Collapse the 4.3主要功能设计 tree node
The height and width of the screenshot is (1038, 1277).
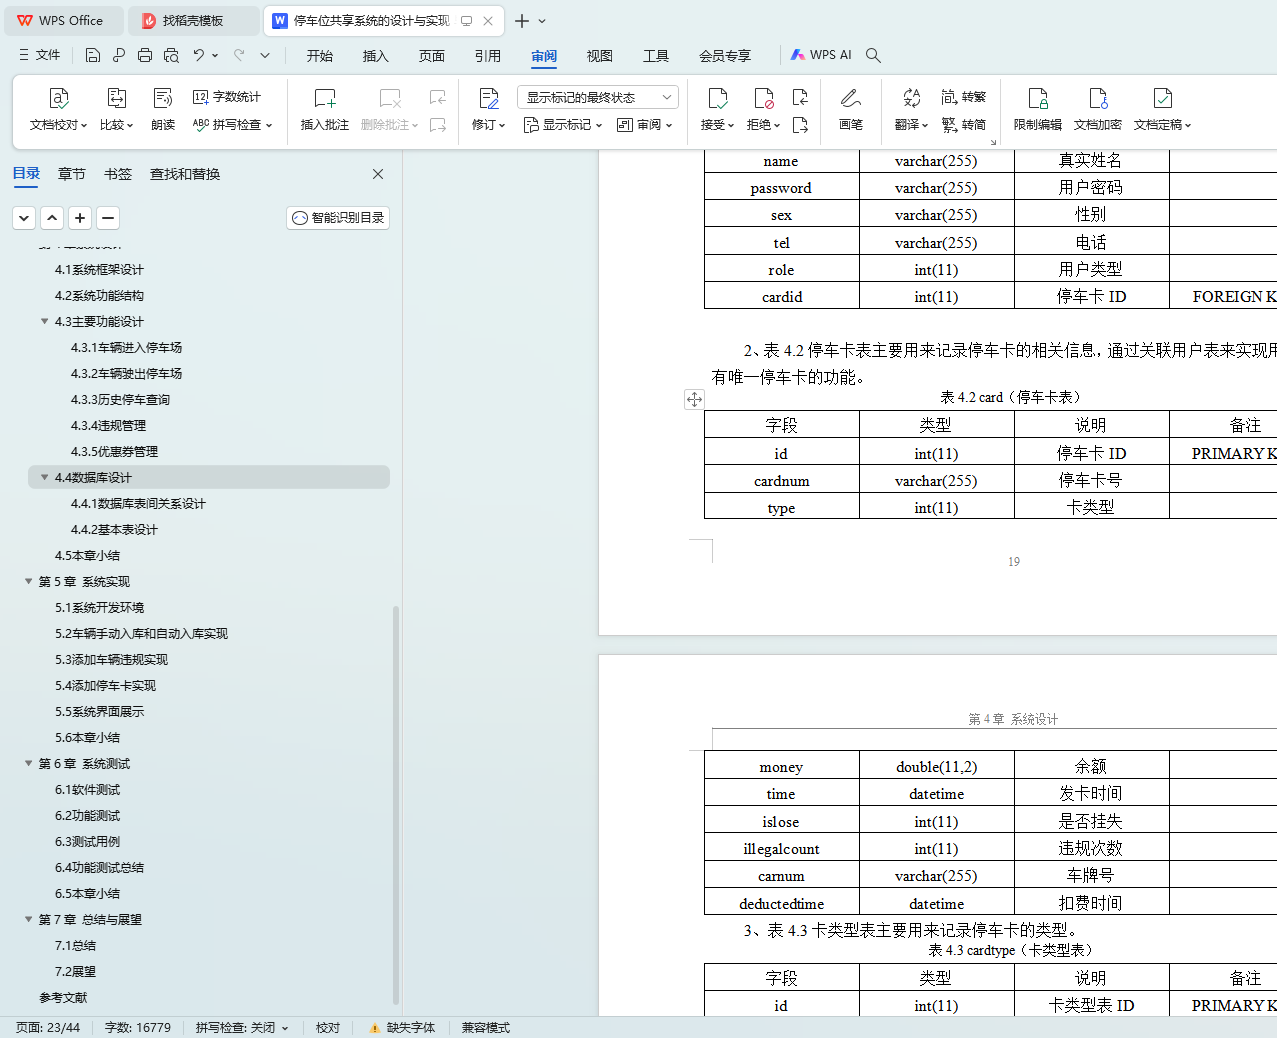pos(44,321)
